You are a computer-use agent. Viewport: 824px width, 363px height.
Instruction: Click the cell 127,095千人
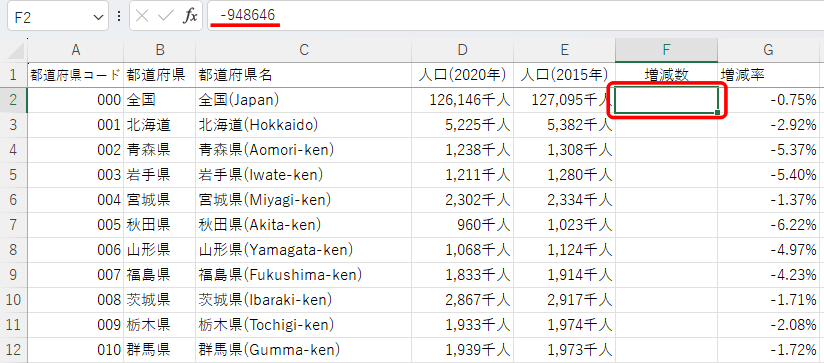pos(564,100)
